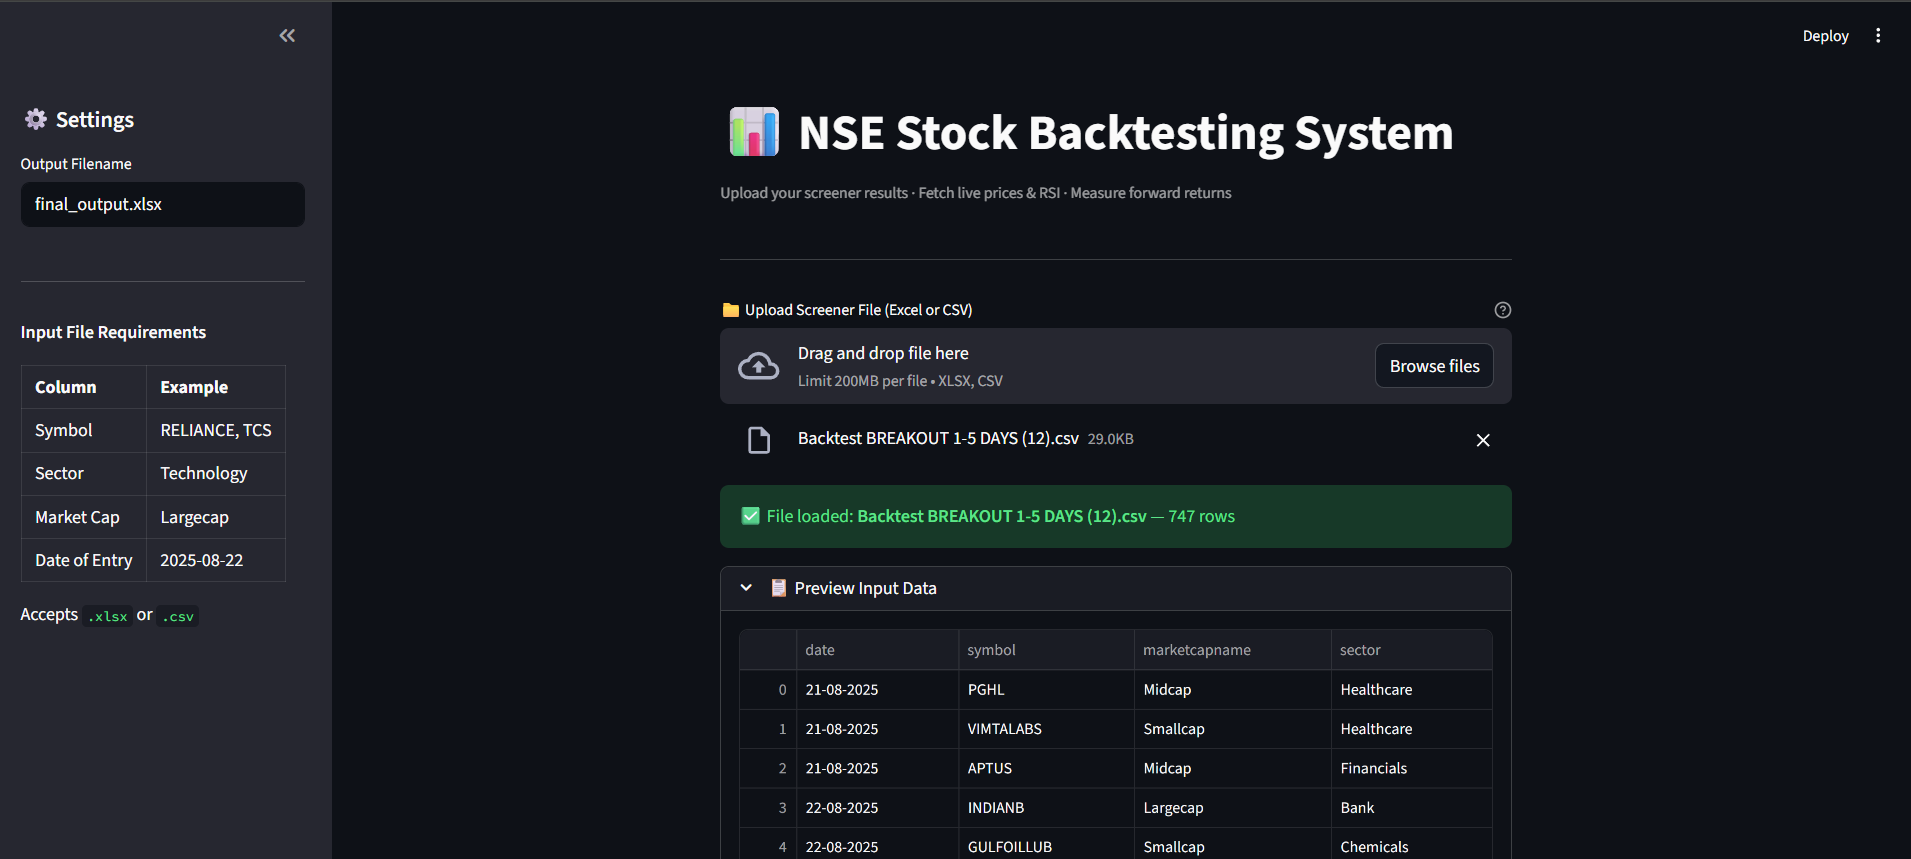
Task: Click the green check icon in the File loaded banner
Action: (750, 516)
